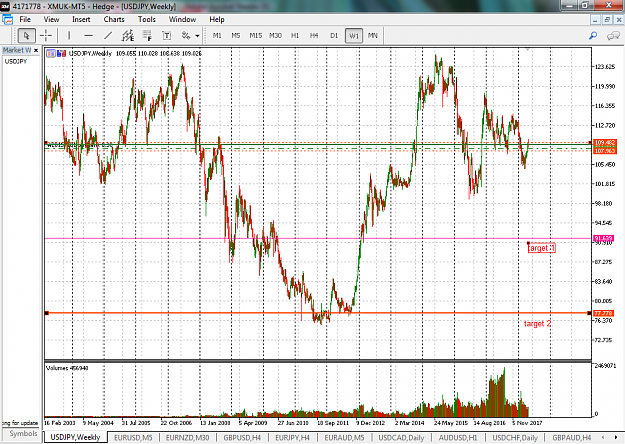
Task: Select the trendline drawing tool
Action: [x=108, y=35]
